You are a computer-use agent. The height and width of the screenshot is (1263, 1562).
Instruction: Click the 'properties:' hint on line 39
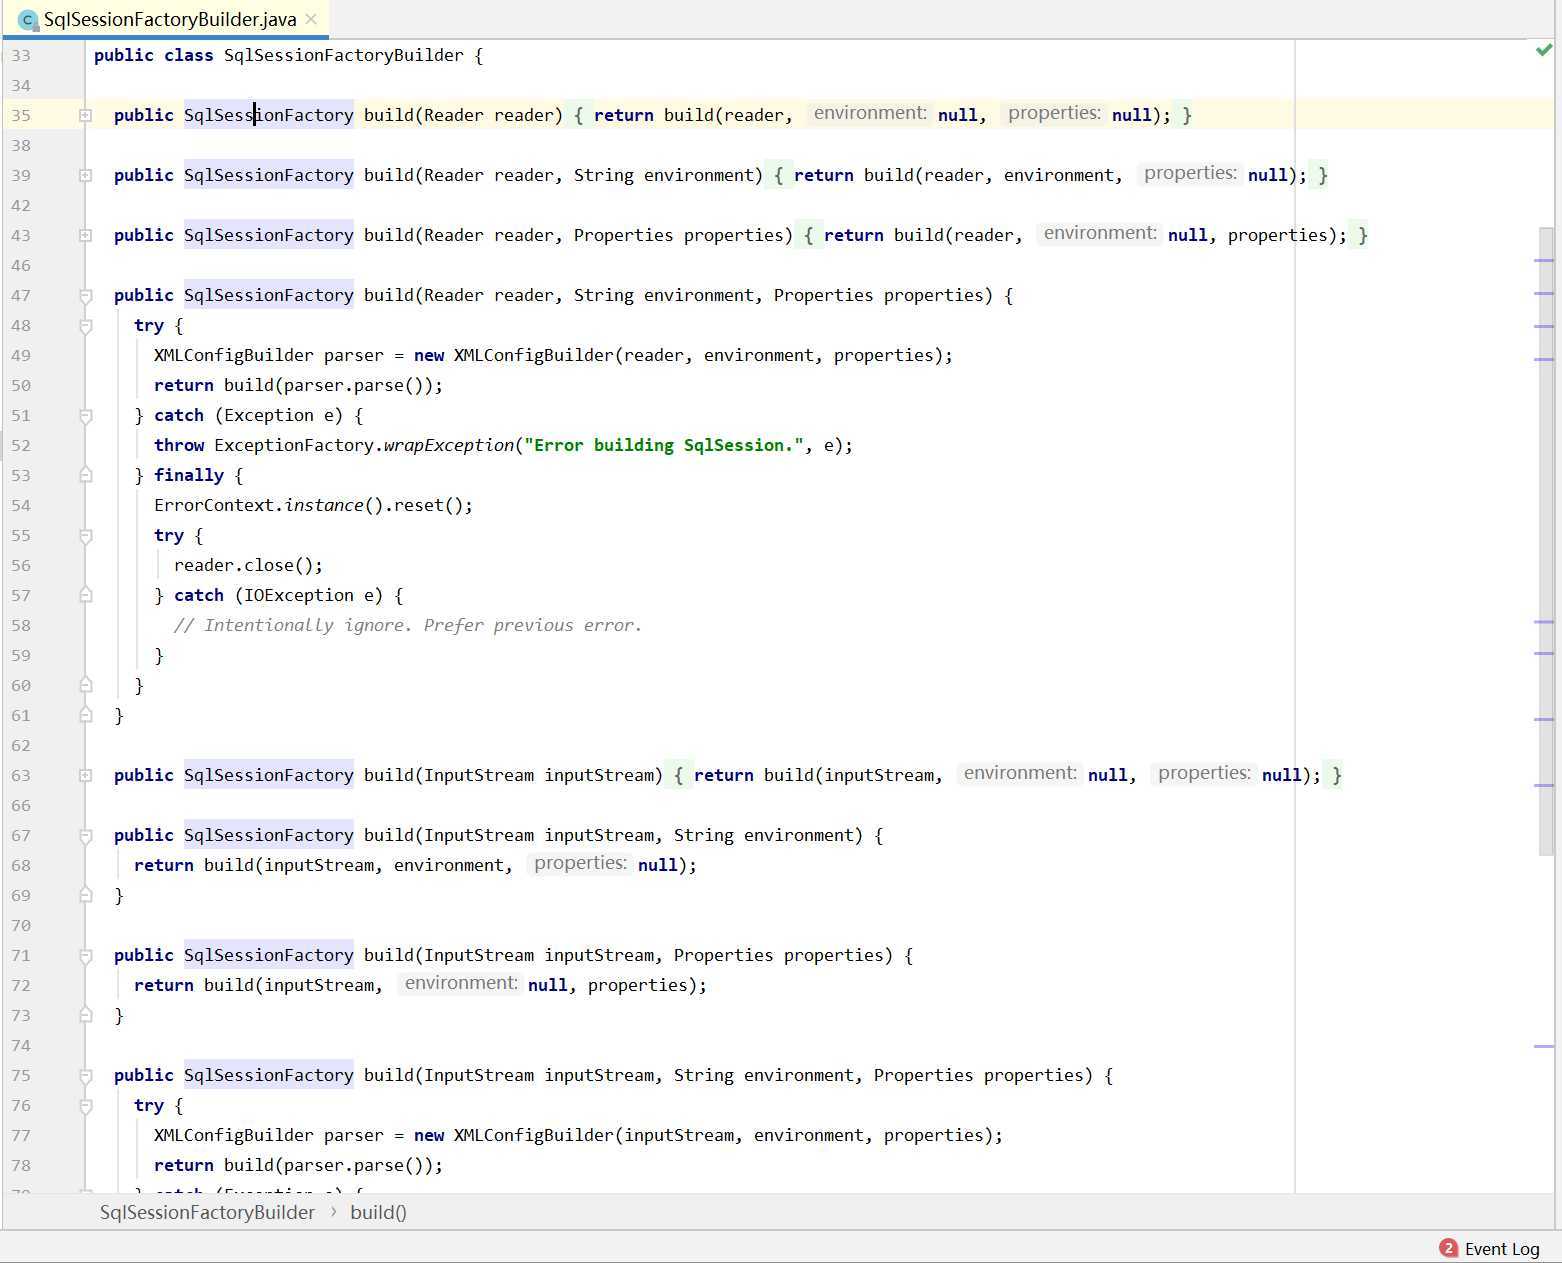pyautogui.click(x=1190, y=173)
